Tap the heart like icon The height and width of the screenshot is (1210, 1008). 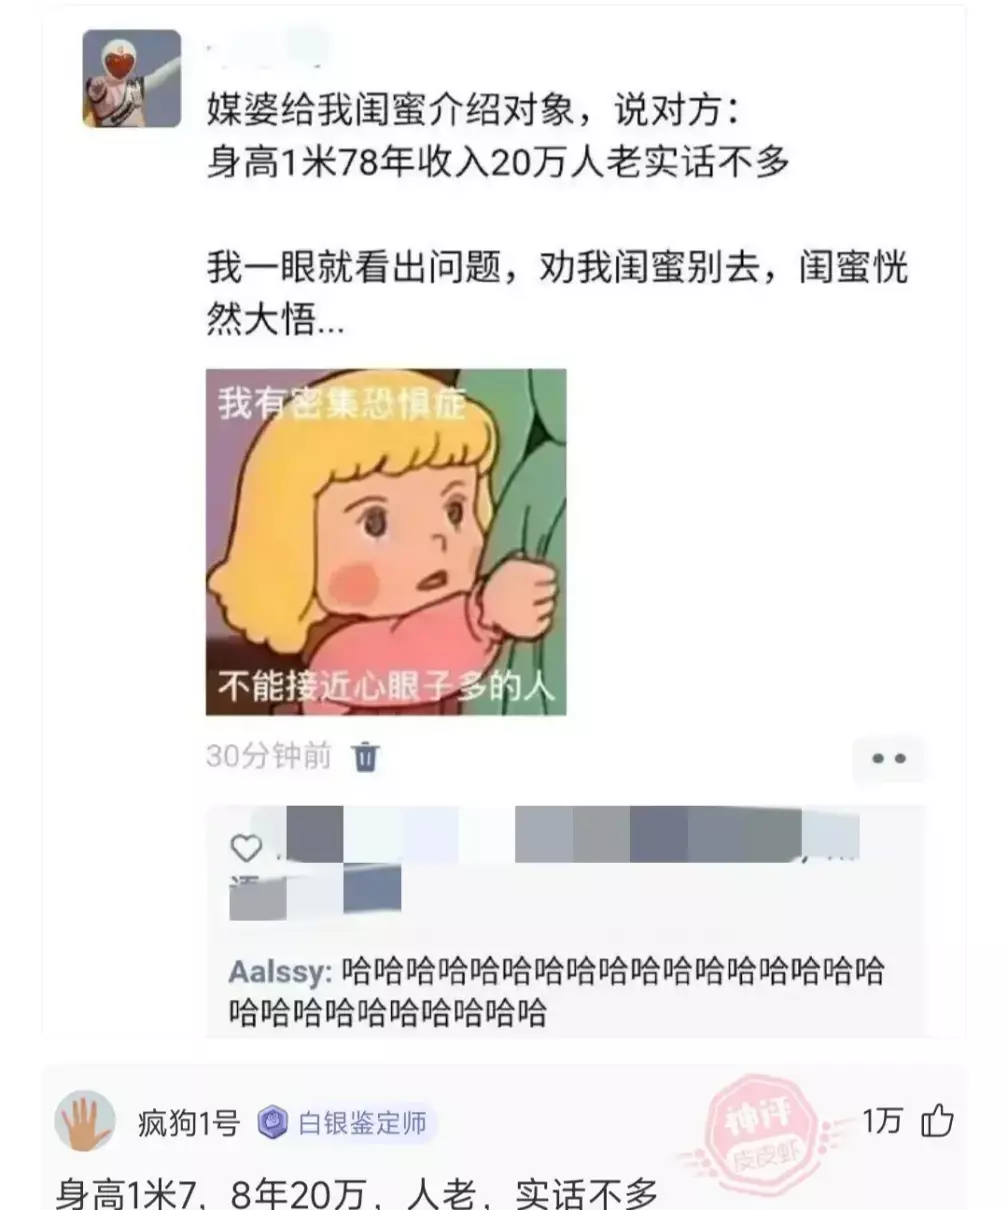coord(246,849)
